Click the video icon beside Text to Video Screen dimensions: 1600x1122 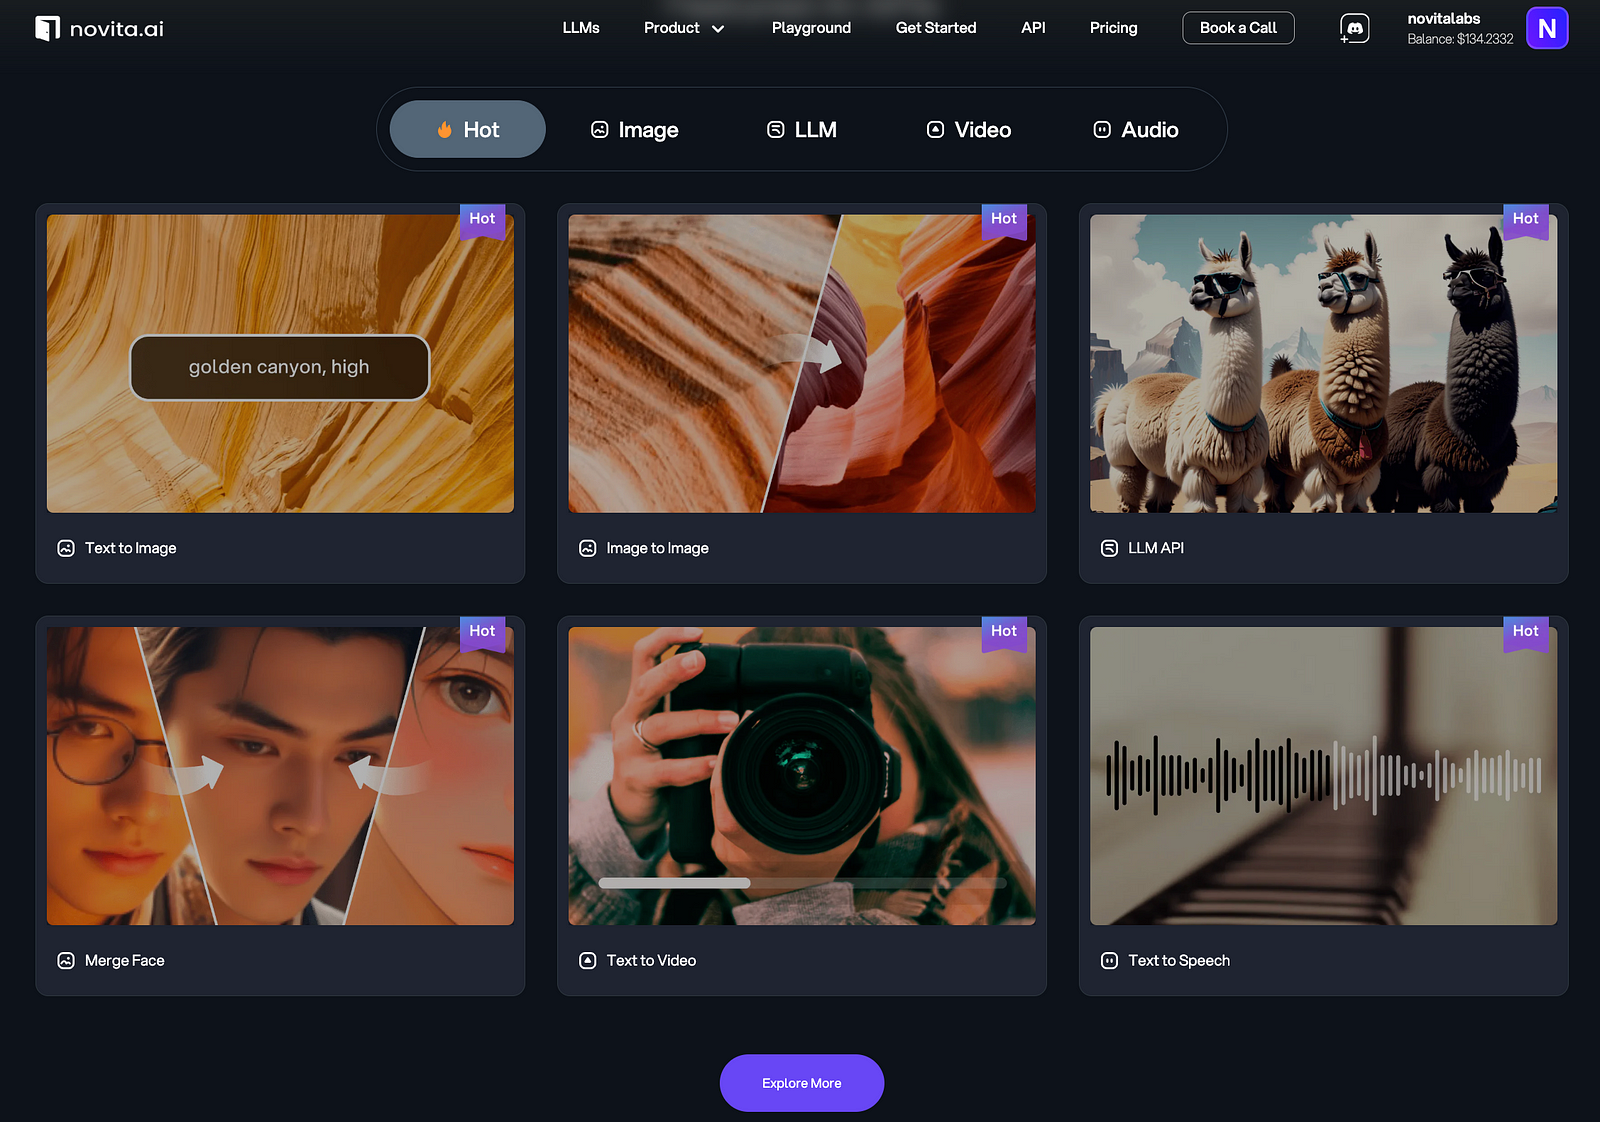pos(588,961)
